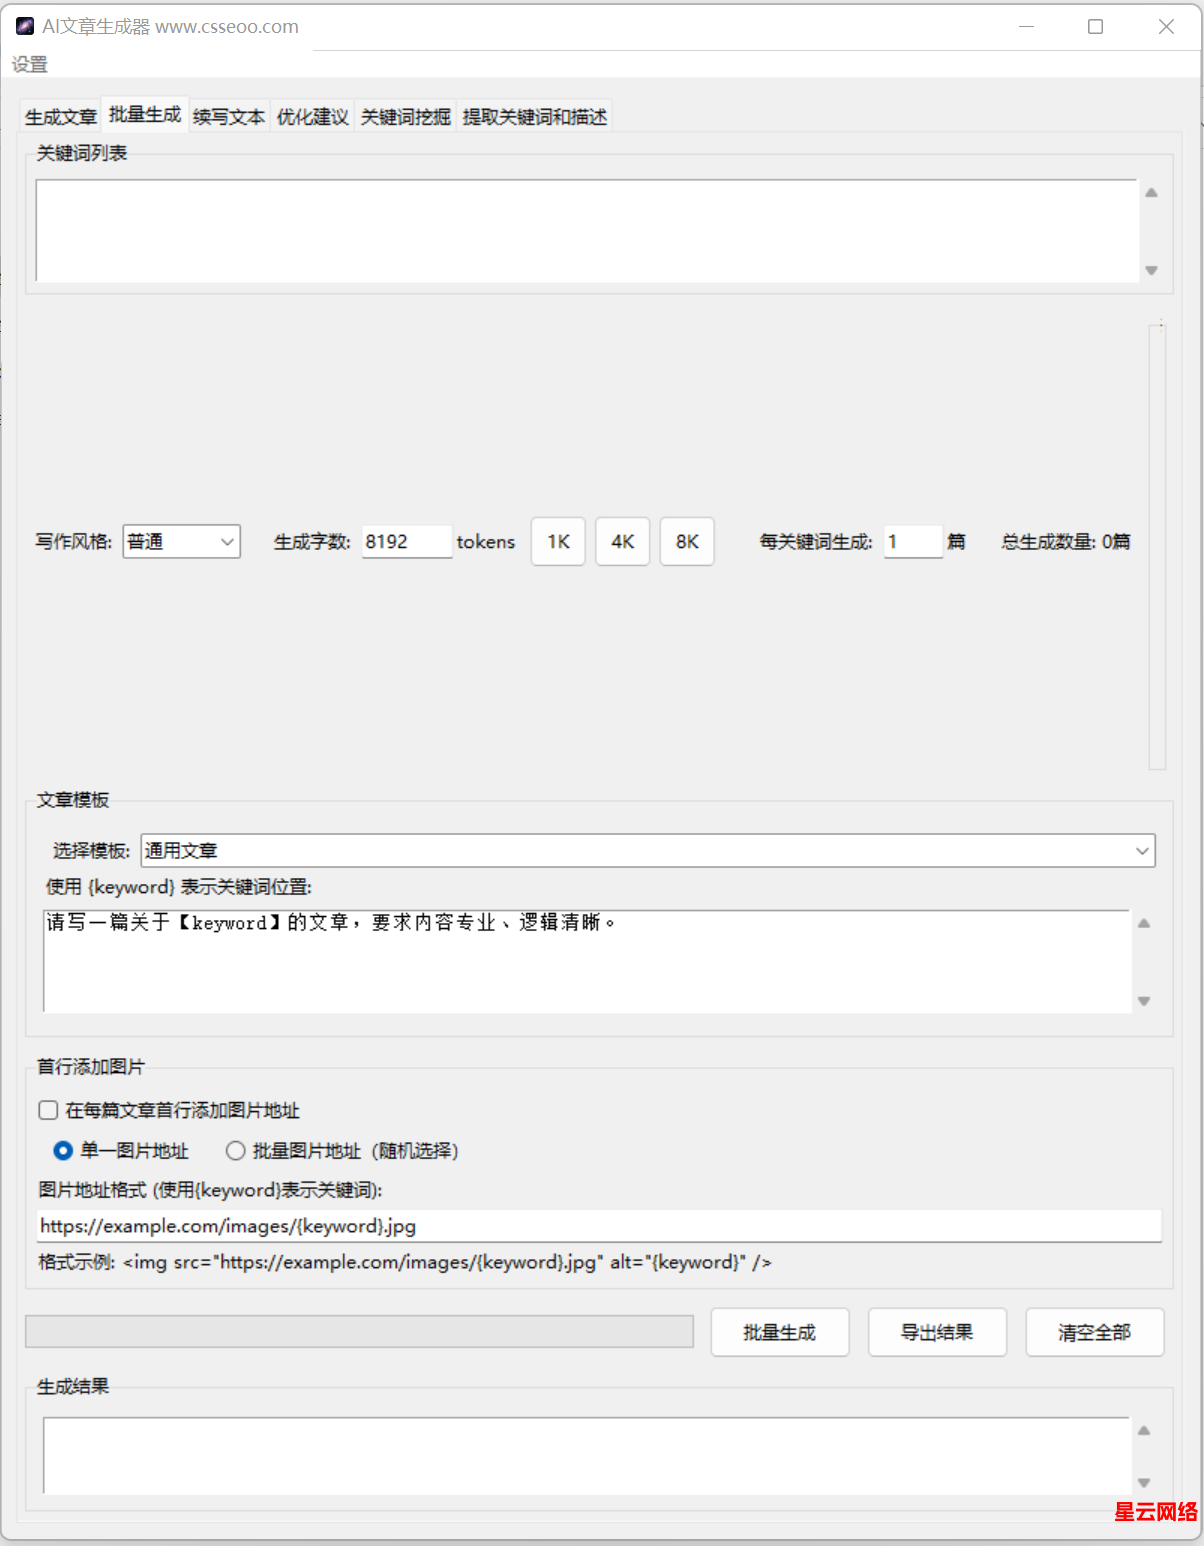Select 单一图片地址 radio option
Screen dimensions: 1204x1546
point(63,1151)
